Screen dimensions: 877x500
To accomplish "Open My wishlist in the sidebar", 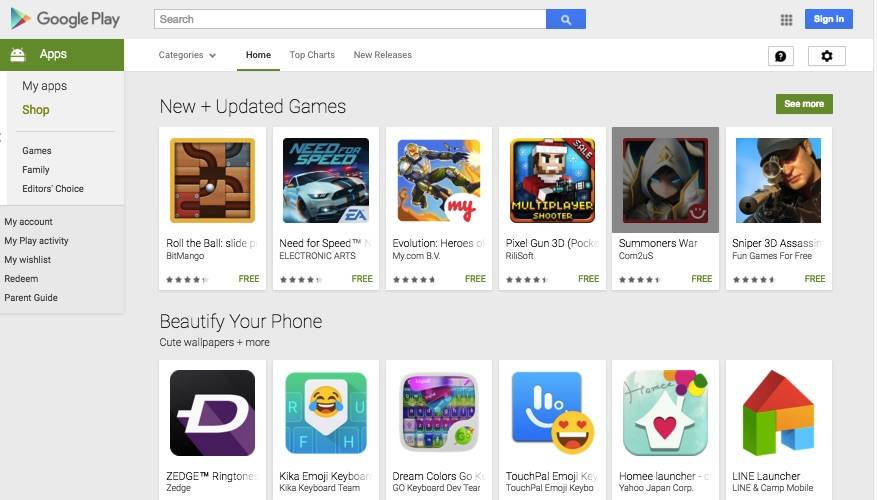I will pyautogui.click(x=27, y=260).
